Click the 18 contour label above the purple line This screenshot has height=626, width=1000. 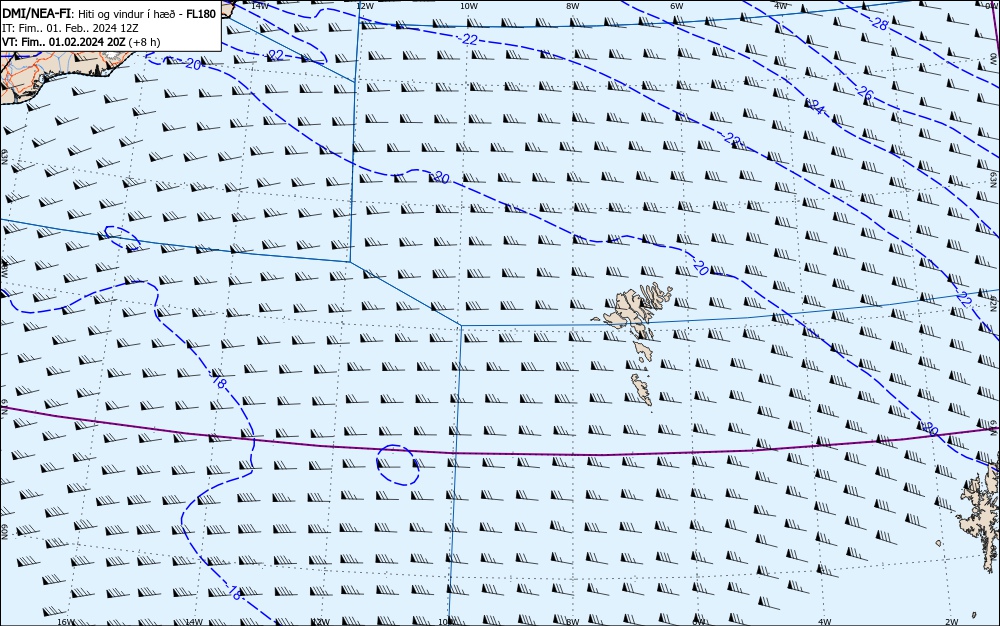pyautogui.click(x=219, y=382)
